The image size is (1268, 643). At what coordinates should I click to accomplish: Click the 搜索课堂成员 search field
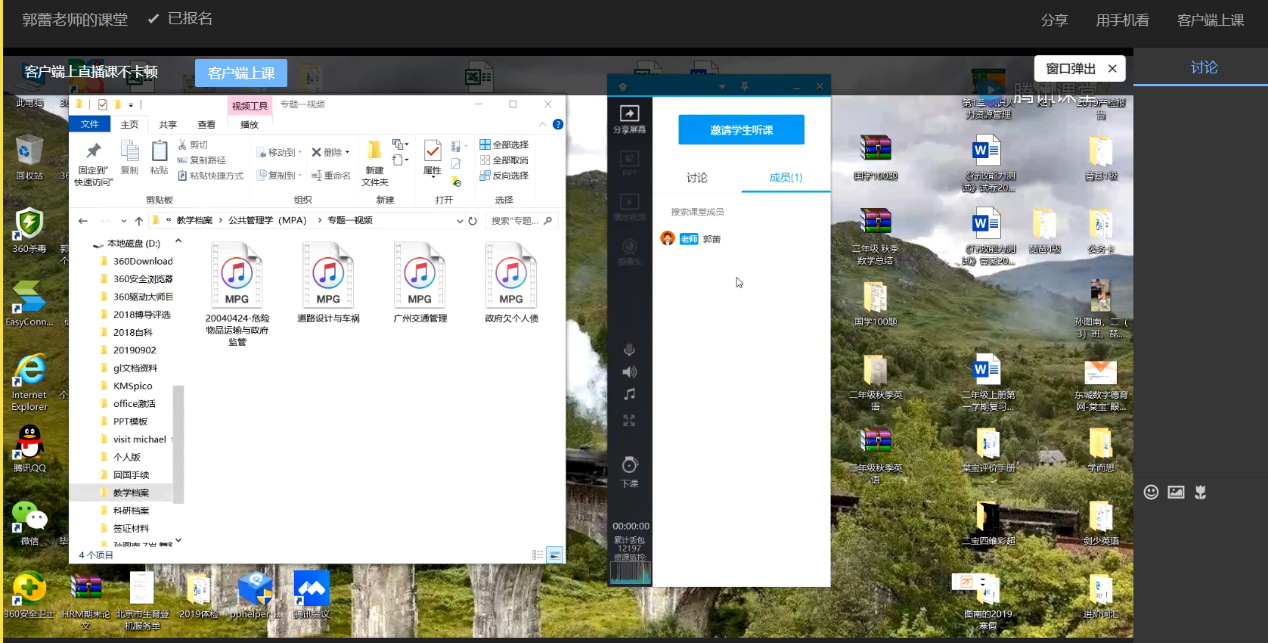point(741,212)
